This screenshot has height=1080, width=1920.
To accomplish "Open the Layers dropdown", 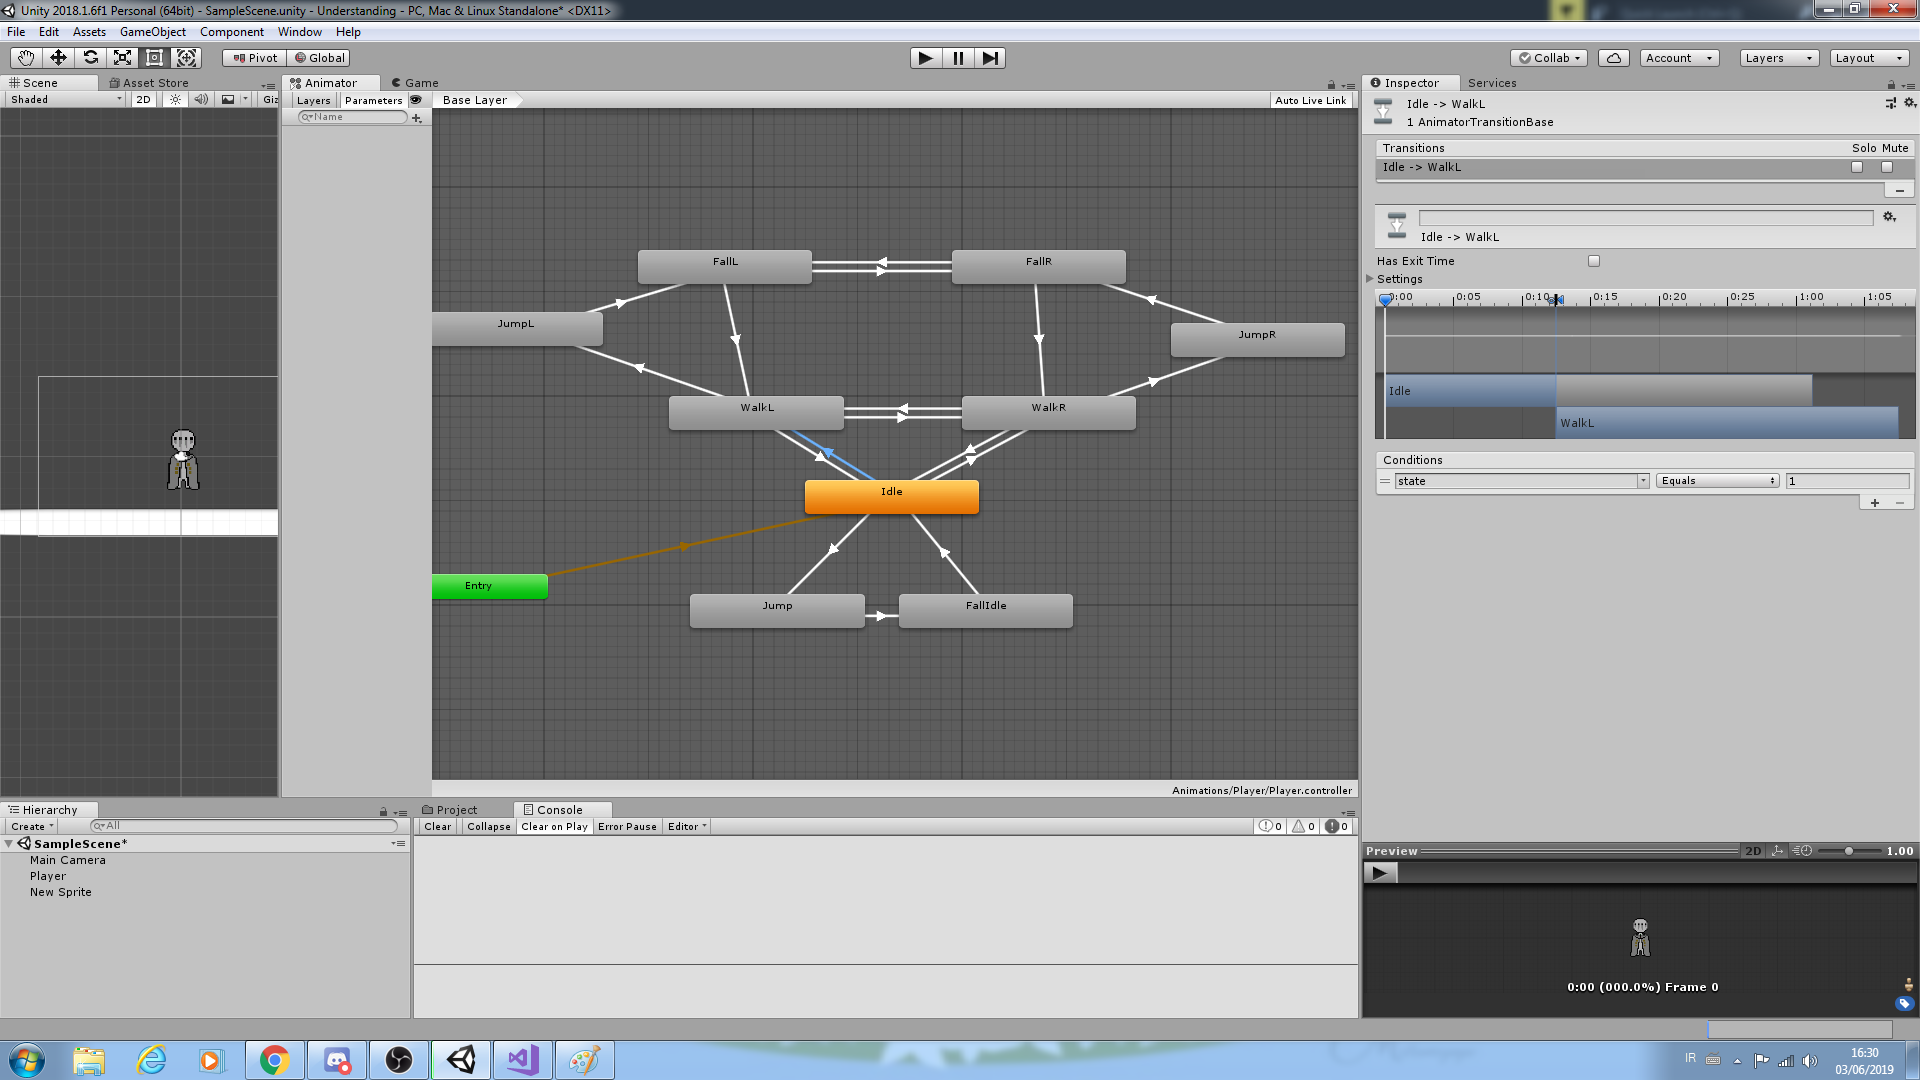I will pos(1779,58).
